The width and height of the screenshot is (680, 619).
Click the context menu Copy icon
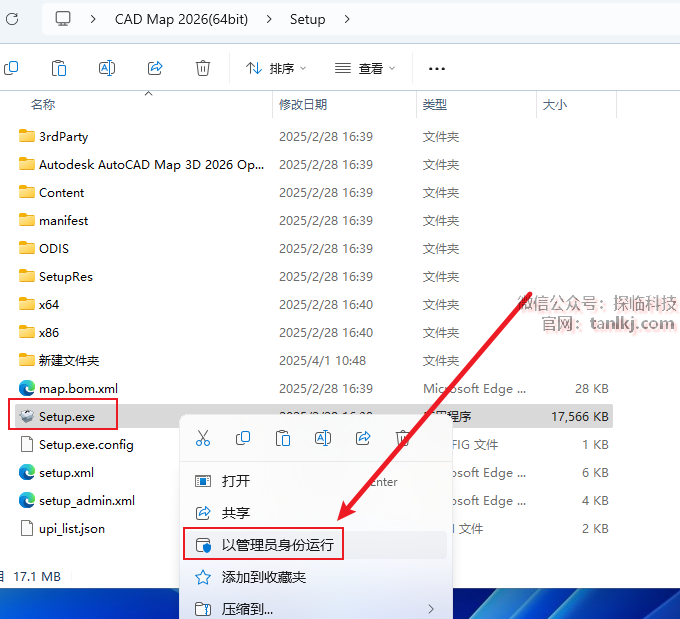click(243, 438)
